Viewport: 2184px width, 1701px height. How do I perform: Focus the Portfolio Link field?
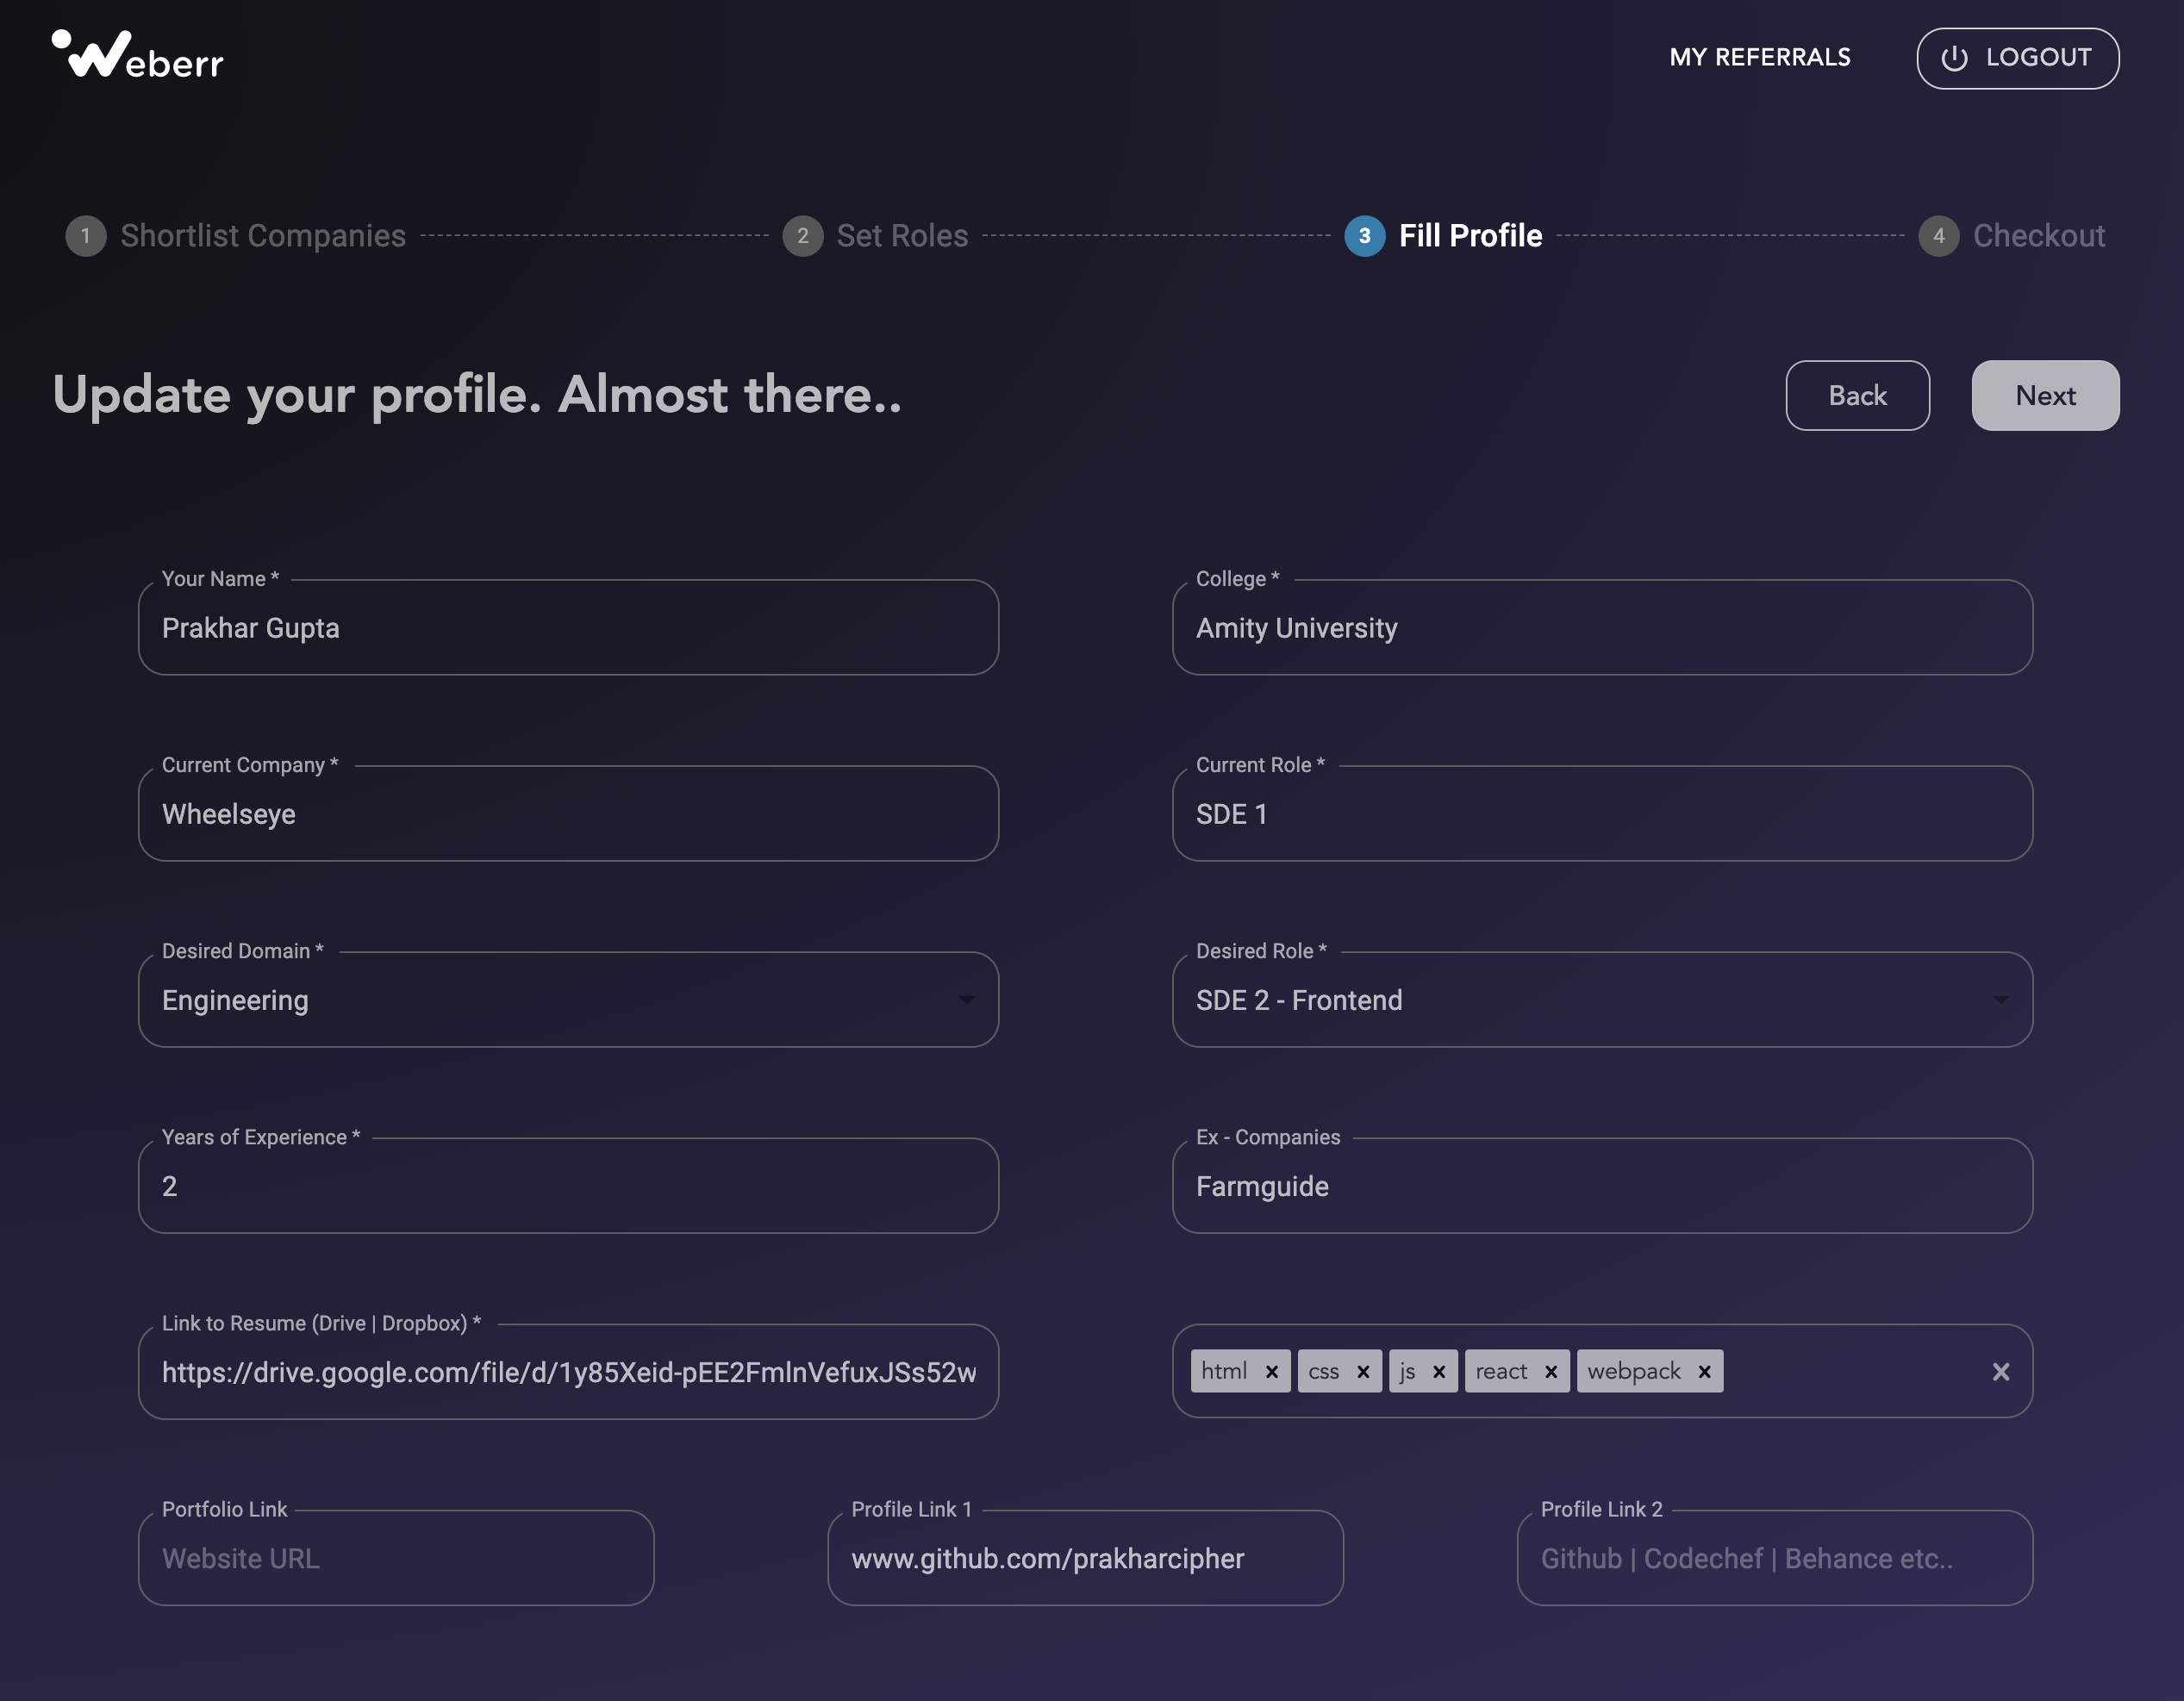pyautogui.click(x=396, y=1558)
